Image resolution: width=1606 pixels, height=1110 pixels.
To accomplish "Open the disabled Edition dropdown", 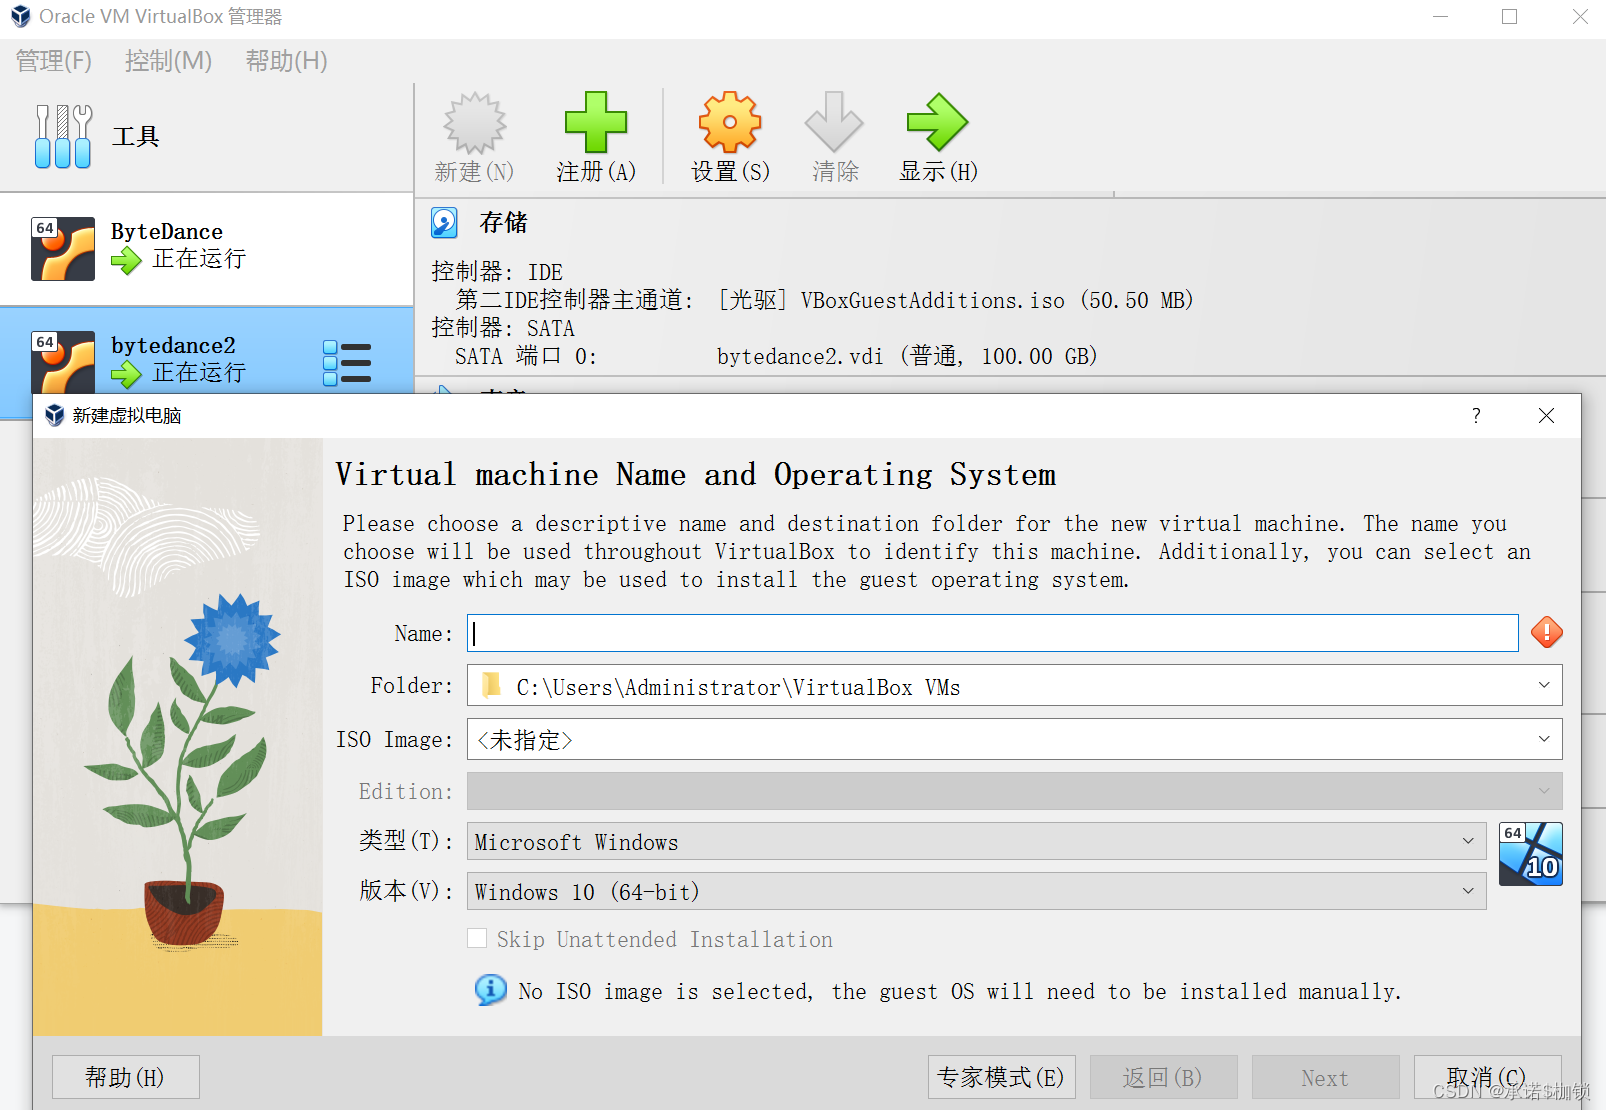I will [1014, 790].
